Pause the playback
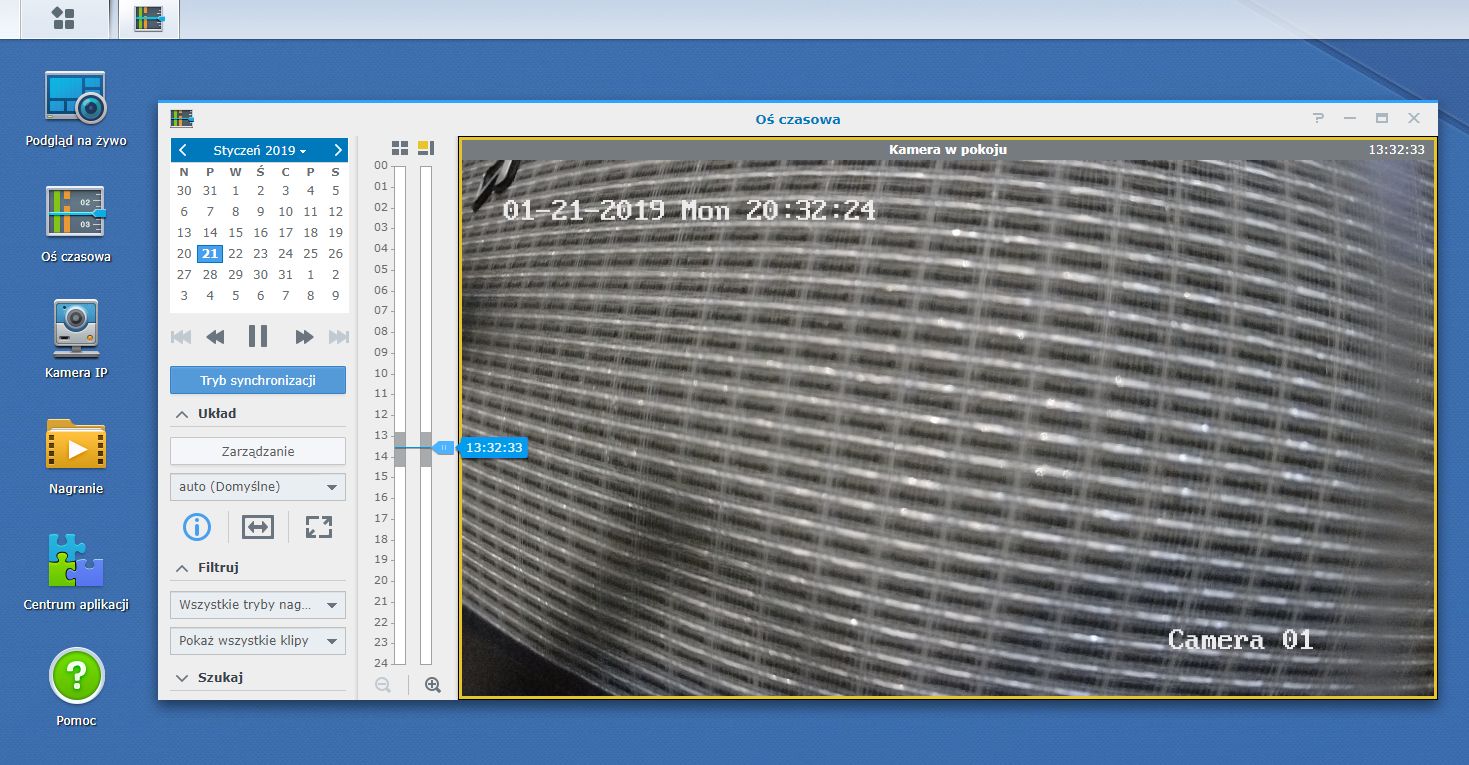 [x=258, y=336]
